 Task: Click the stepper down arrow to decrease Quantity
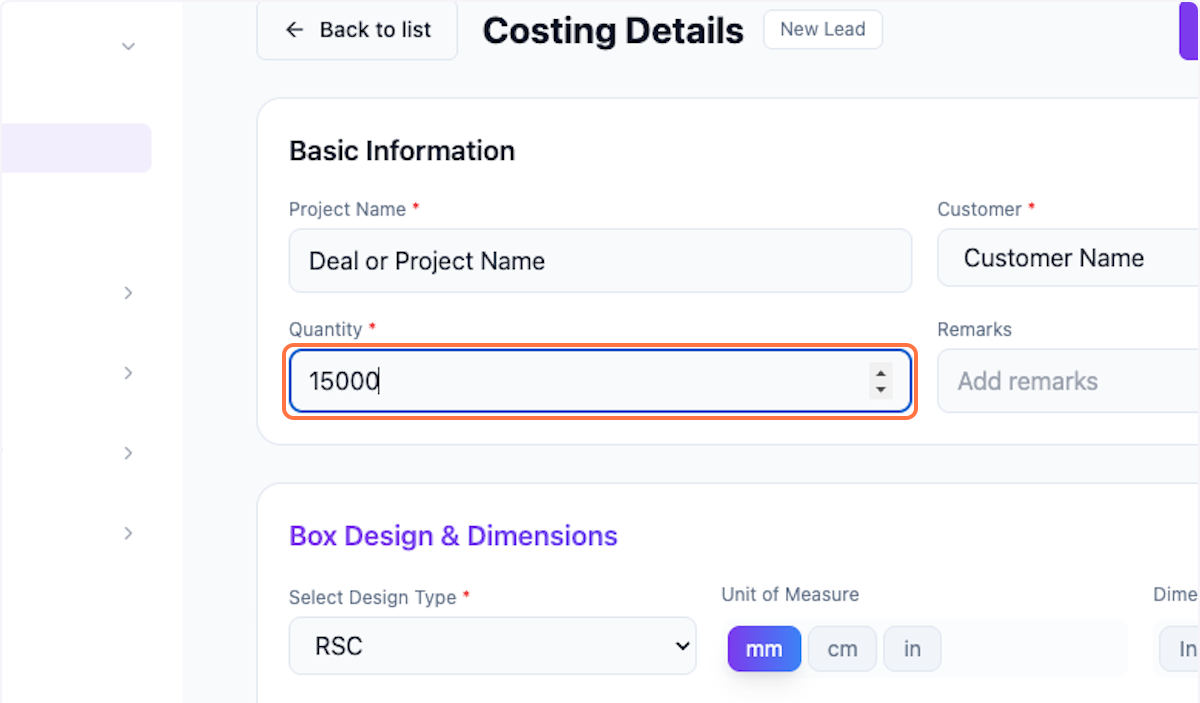coord(879,388)
